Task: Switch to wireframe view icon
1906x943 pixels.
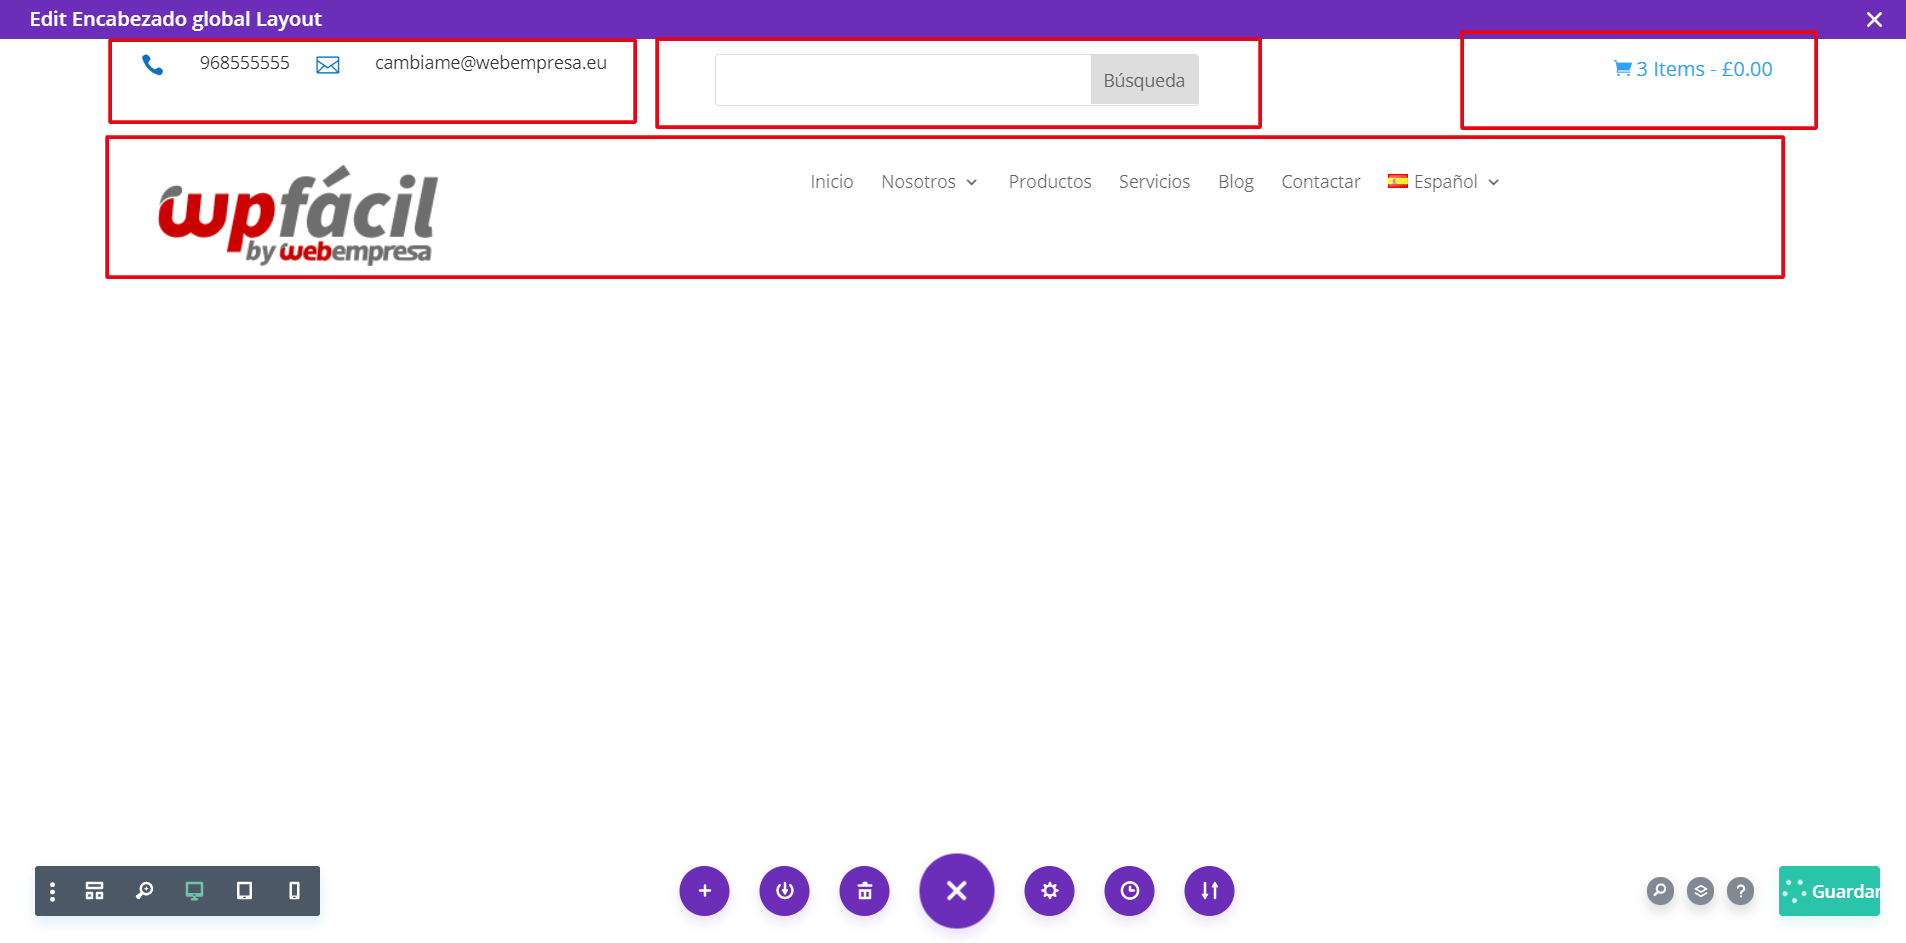Action: (x=95, y=891)
